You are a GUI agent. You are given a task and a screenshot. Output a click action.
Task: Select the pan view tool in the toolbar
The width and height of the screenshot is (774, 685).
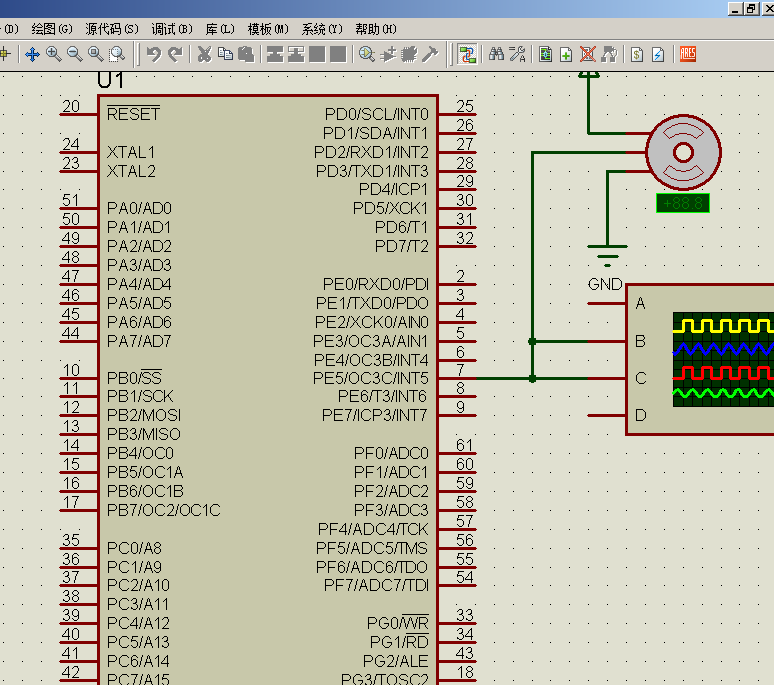[33, 54]
